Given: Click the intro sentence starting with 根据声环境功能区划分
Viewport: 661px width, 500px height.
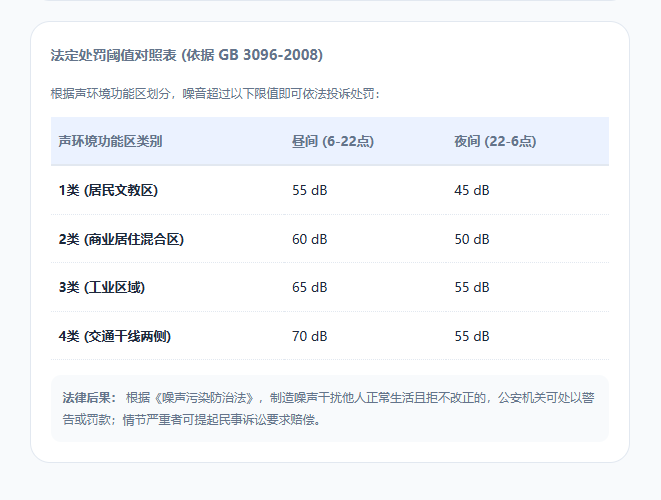Looking at the screenshot, I should coord(215,94).
